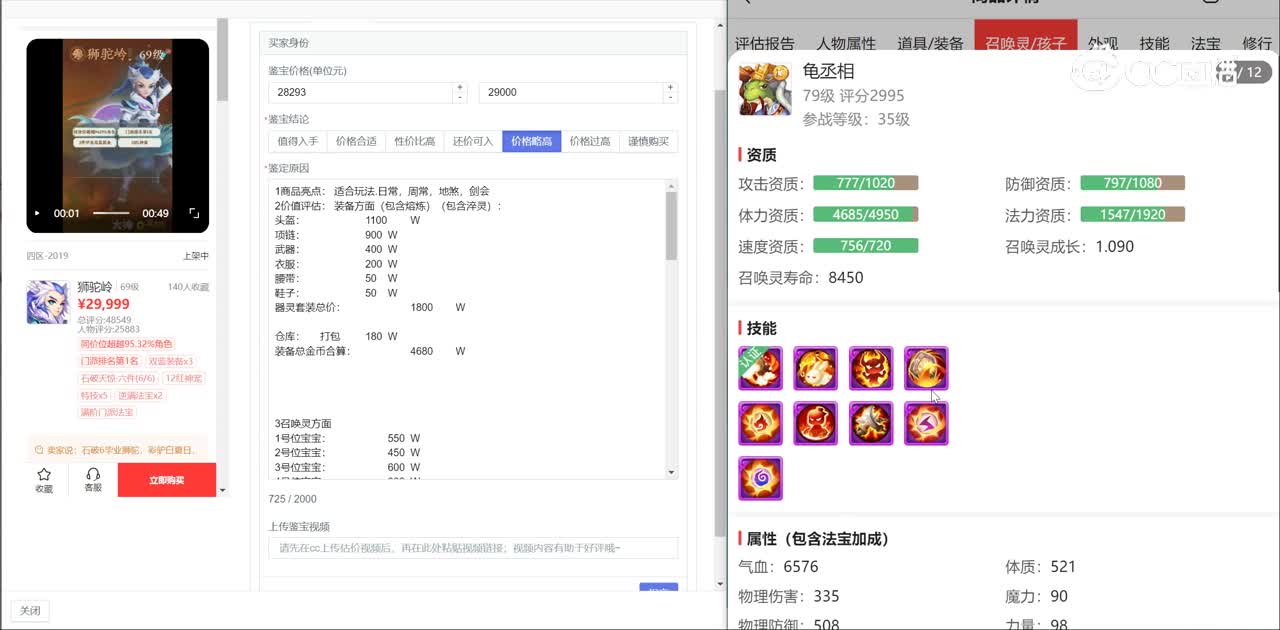Click the 12红神宠 tag

point(184,378)
